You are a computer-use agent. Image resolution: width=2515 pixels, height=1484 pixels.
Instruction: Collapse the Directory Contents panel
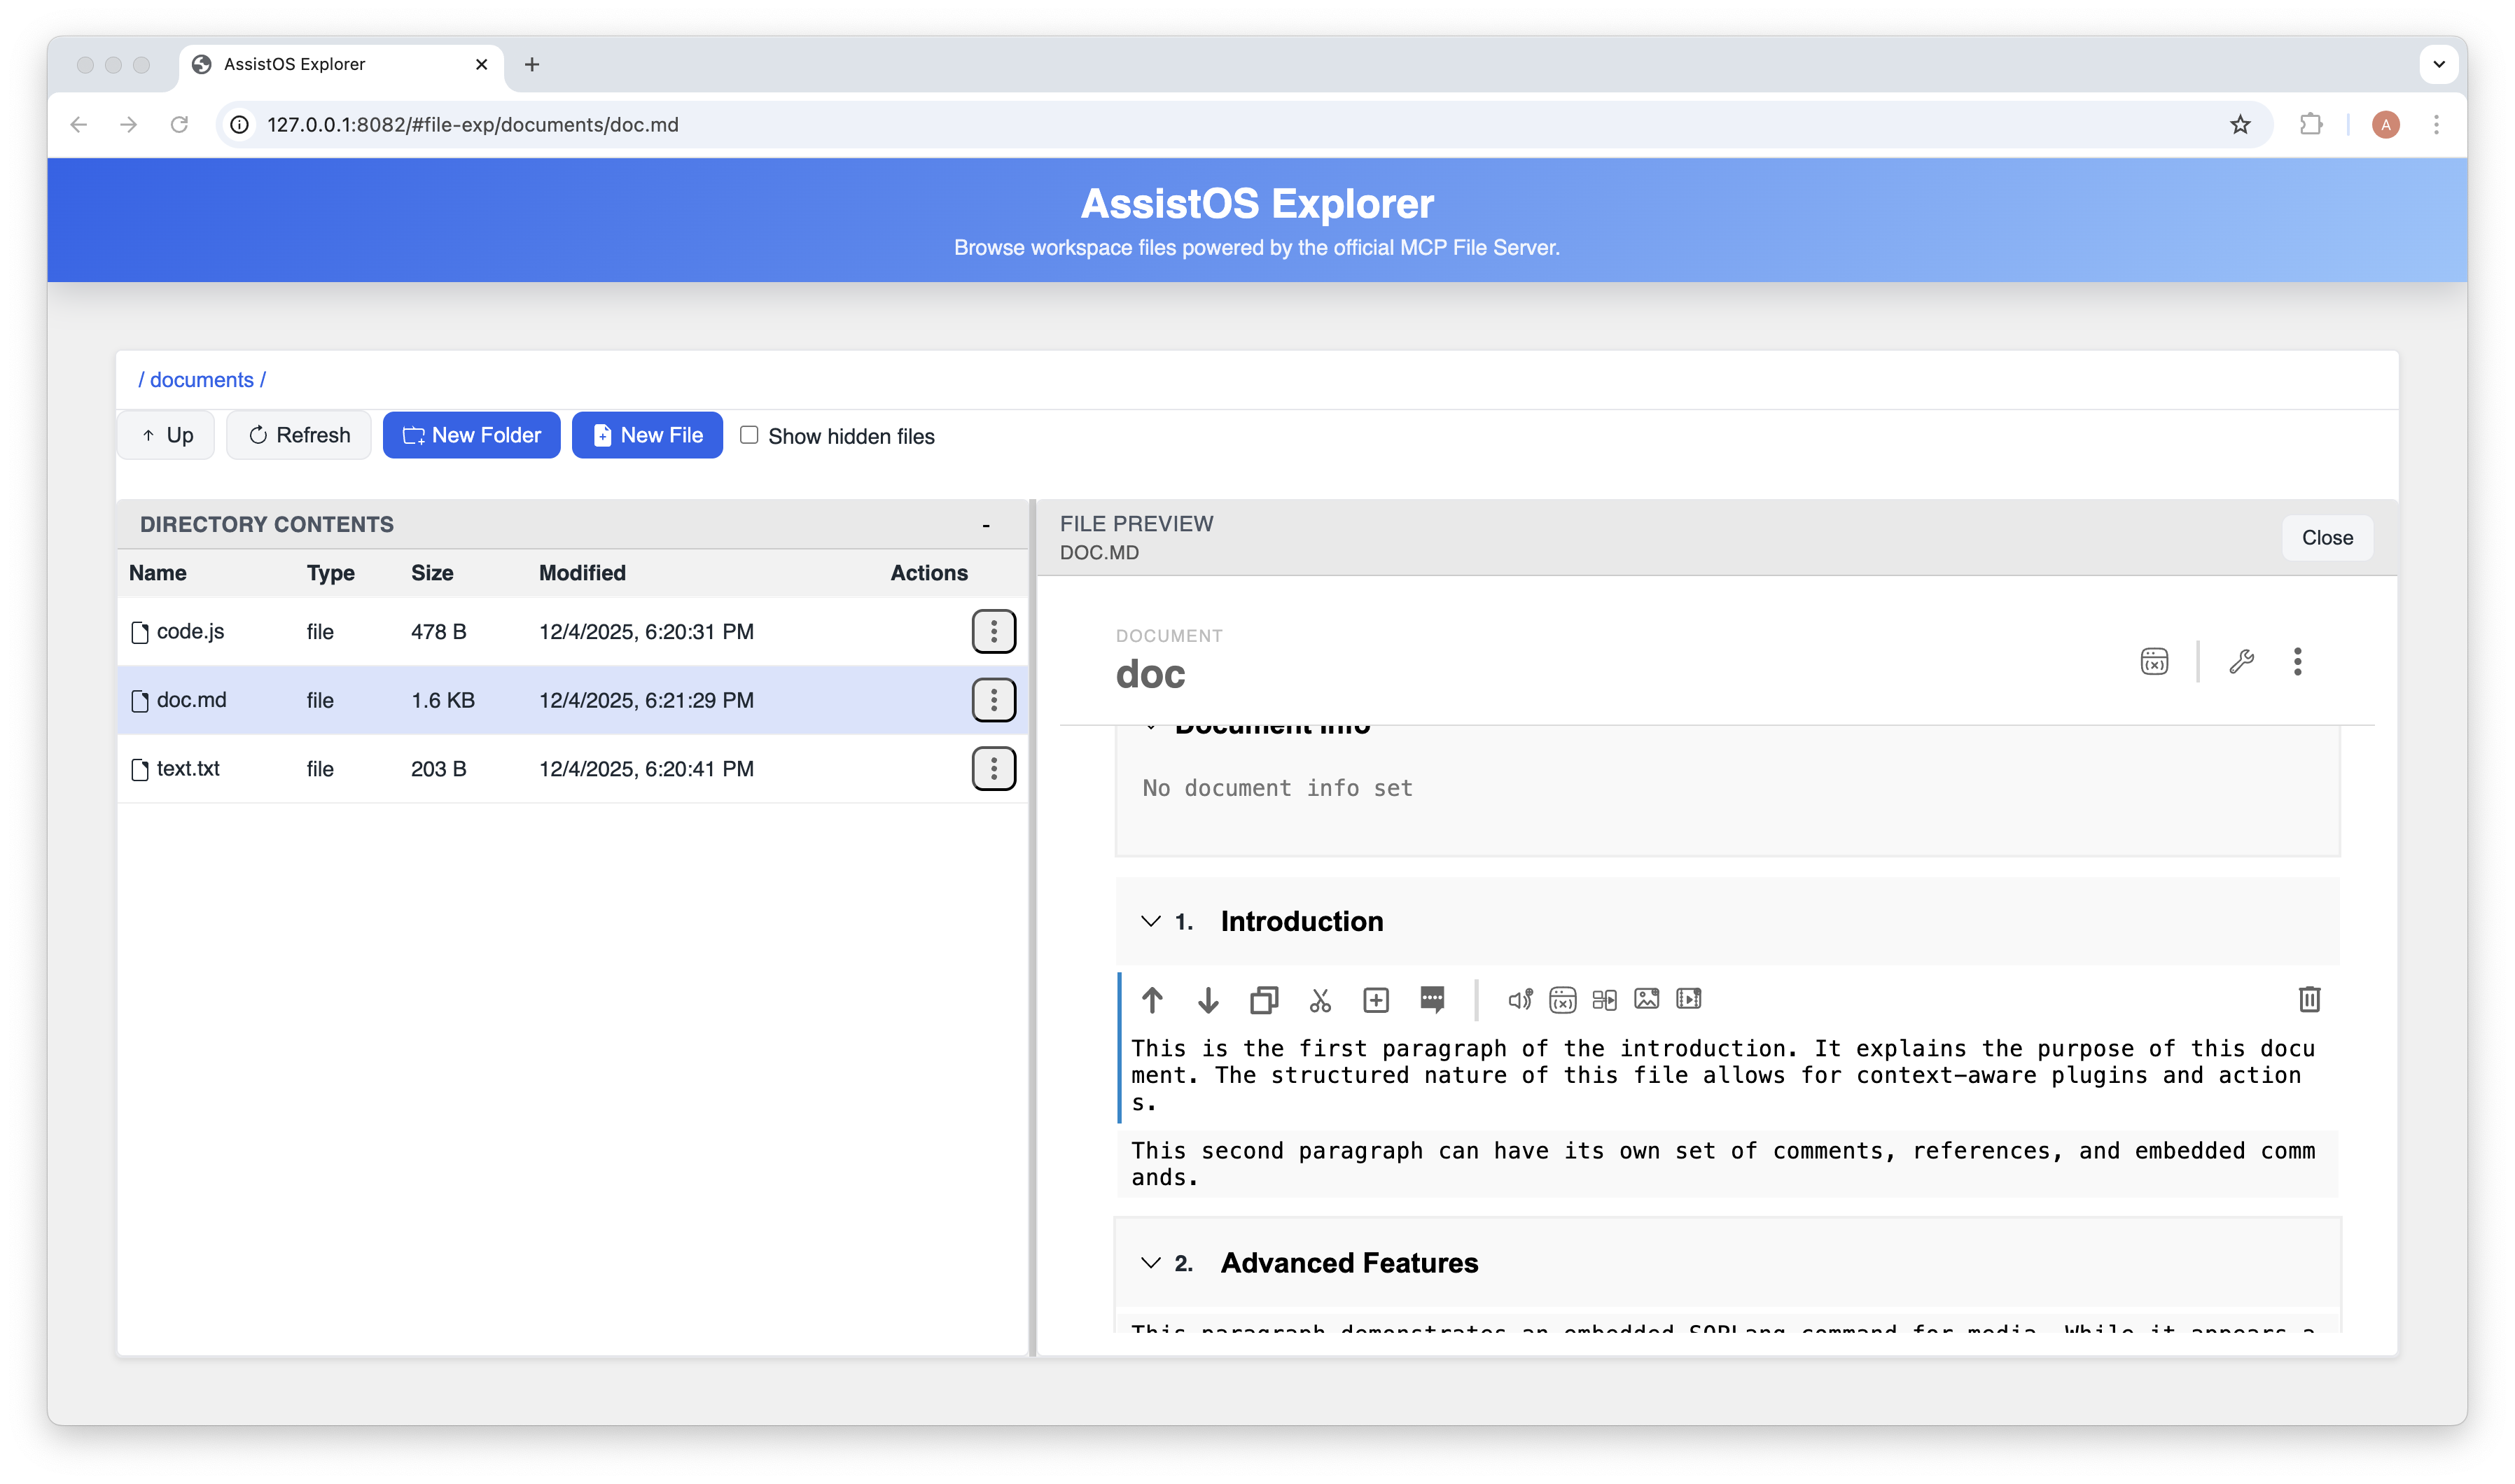click(x=986, y=525)
